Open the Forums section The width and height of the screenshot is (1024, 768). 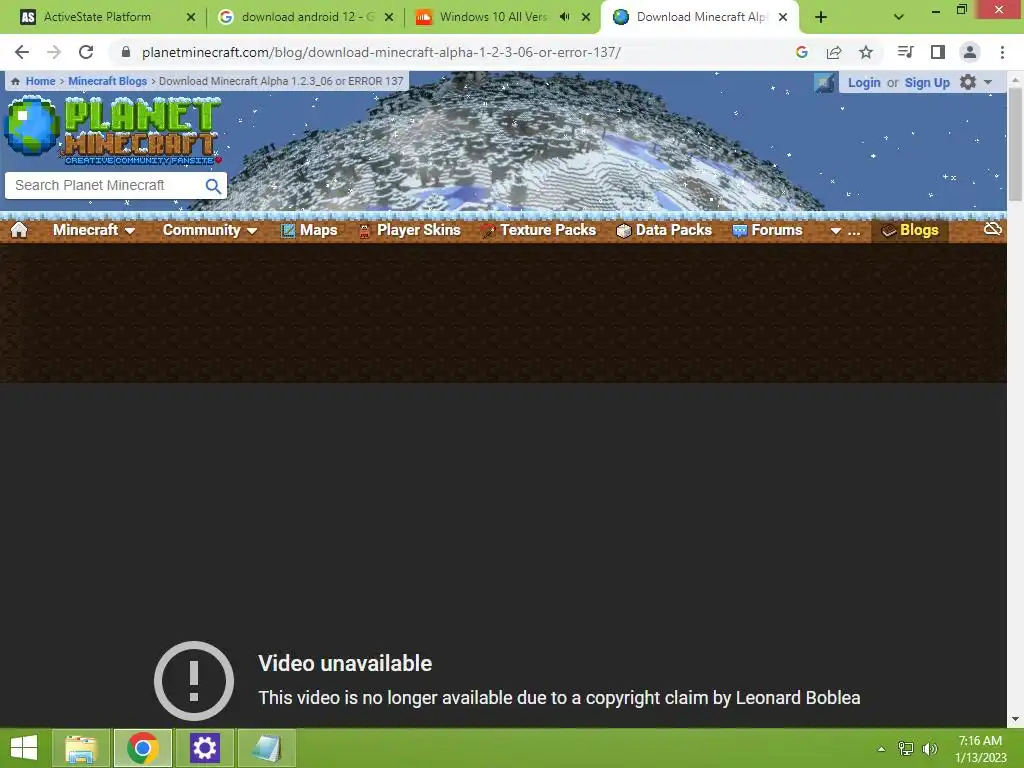767,230
